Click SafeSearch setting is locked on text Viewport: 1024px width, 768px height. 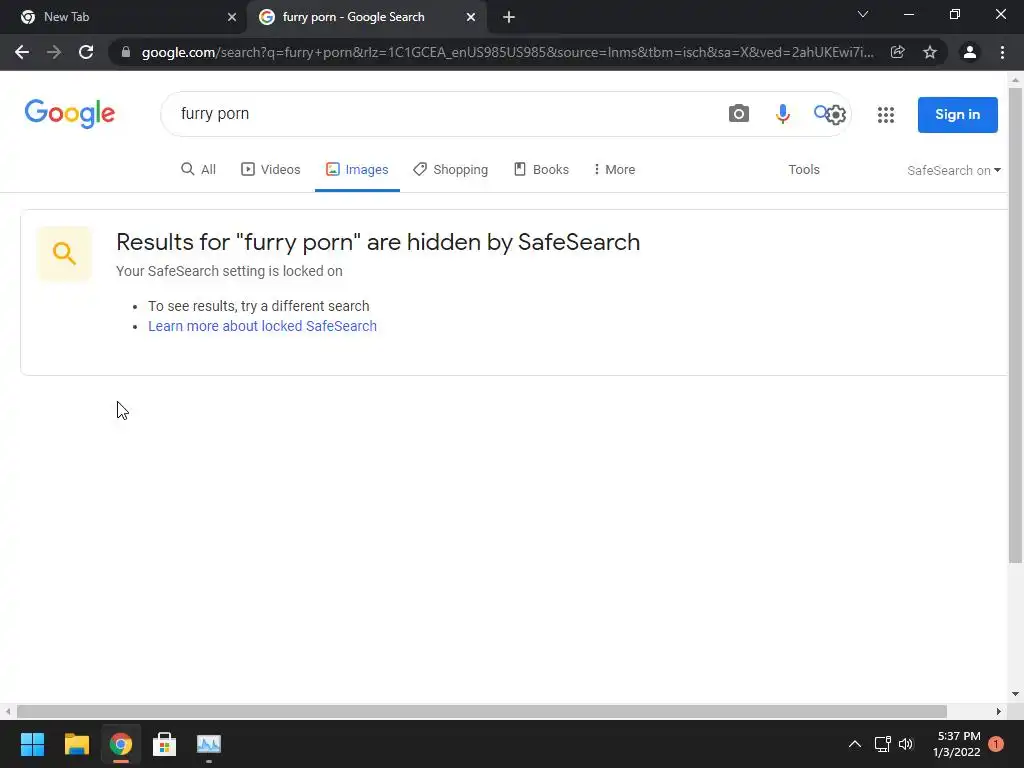point(229,271)
